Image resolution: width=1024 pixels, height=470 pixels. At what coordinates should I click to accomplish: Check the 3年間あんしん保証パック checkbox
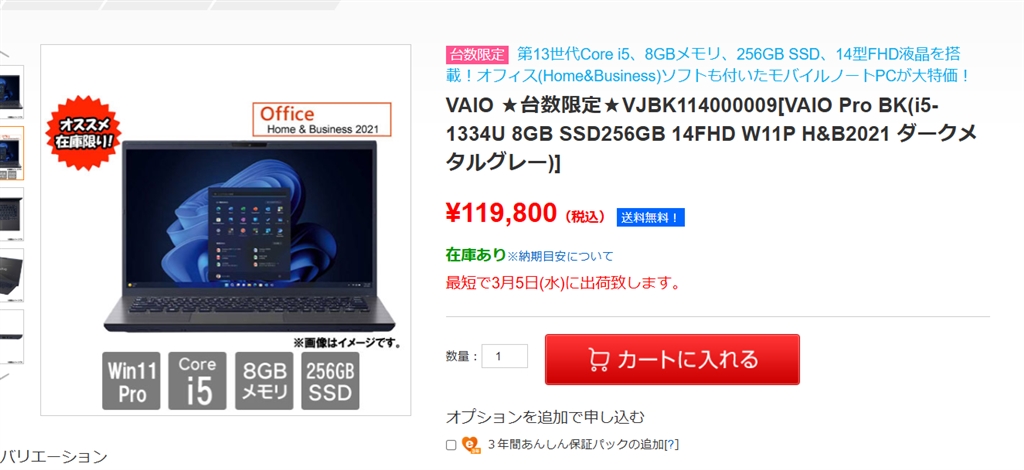(x=451, y=445)
